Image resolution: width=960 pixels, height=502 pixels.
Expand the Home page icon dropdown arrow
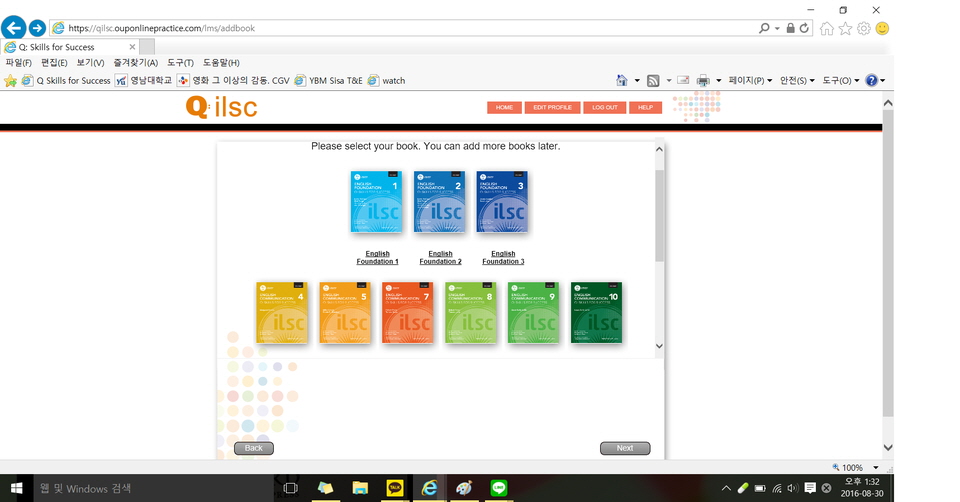tap(637, 80)
